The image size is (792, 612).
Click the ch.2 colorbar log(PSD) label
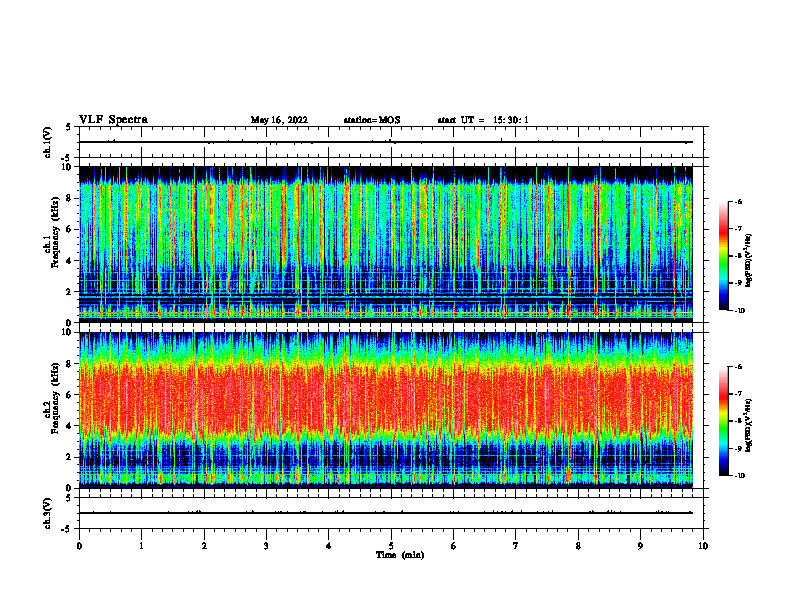pos(749,425)
